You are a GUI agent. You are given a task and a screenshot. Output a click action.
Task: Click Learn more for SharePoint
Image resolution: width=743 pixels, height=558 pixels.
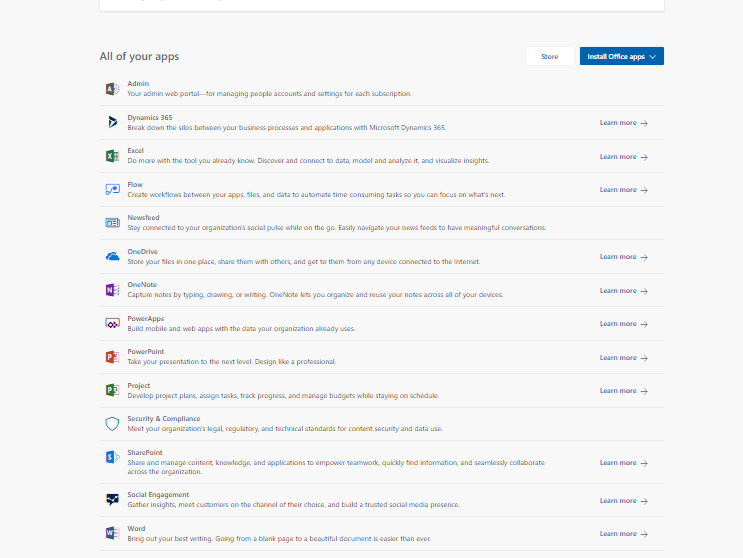pos(624,463)
